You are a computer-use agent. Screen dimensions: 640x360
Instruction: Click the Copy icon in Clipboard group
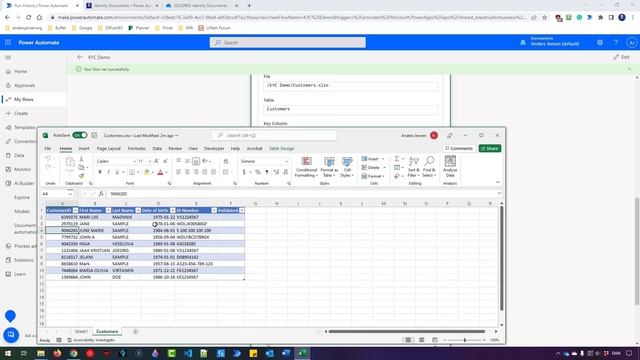pos(81,167)
